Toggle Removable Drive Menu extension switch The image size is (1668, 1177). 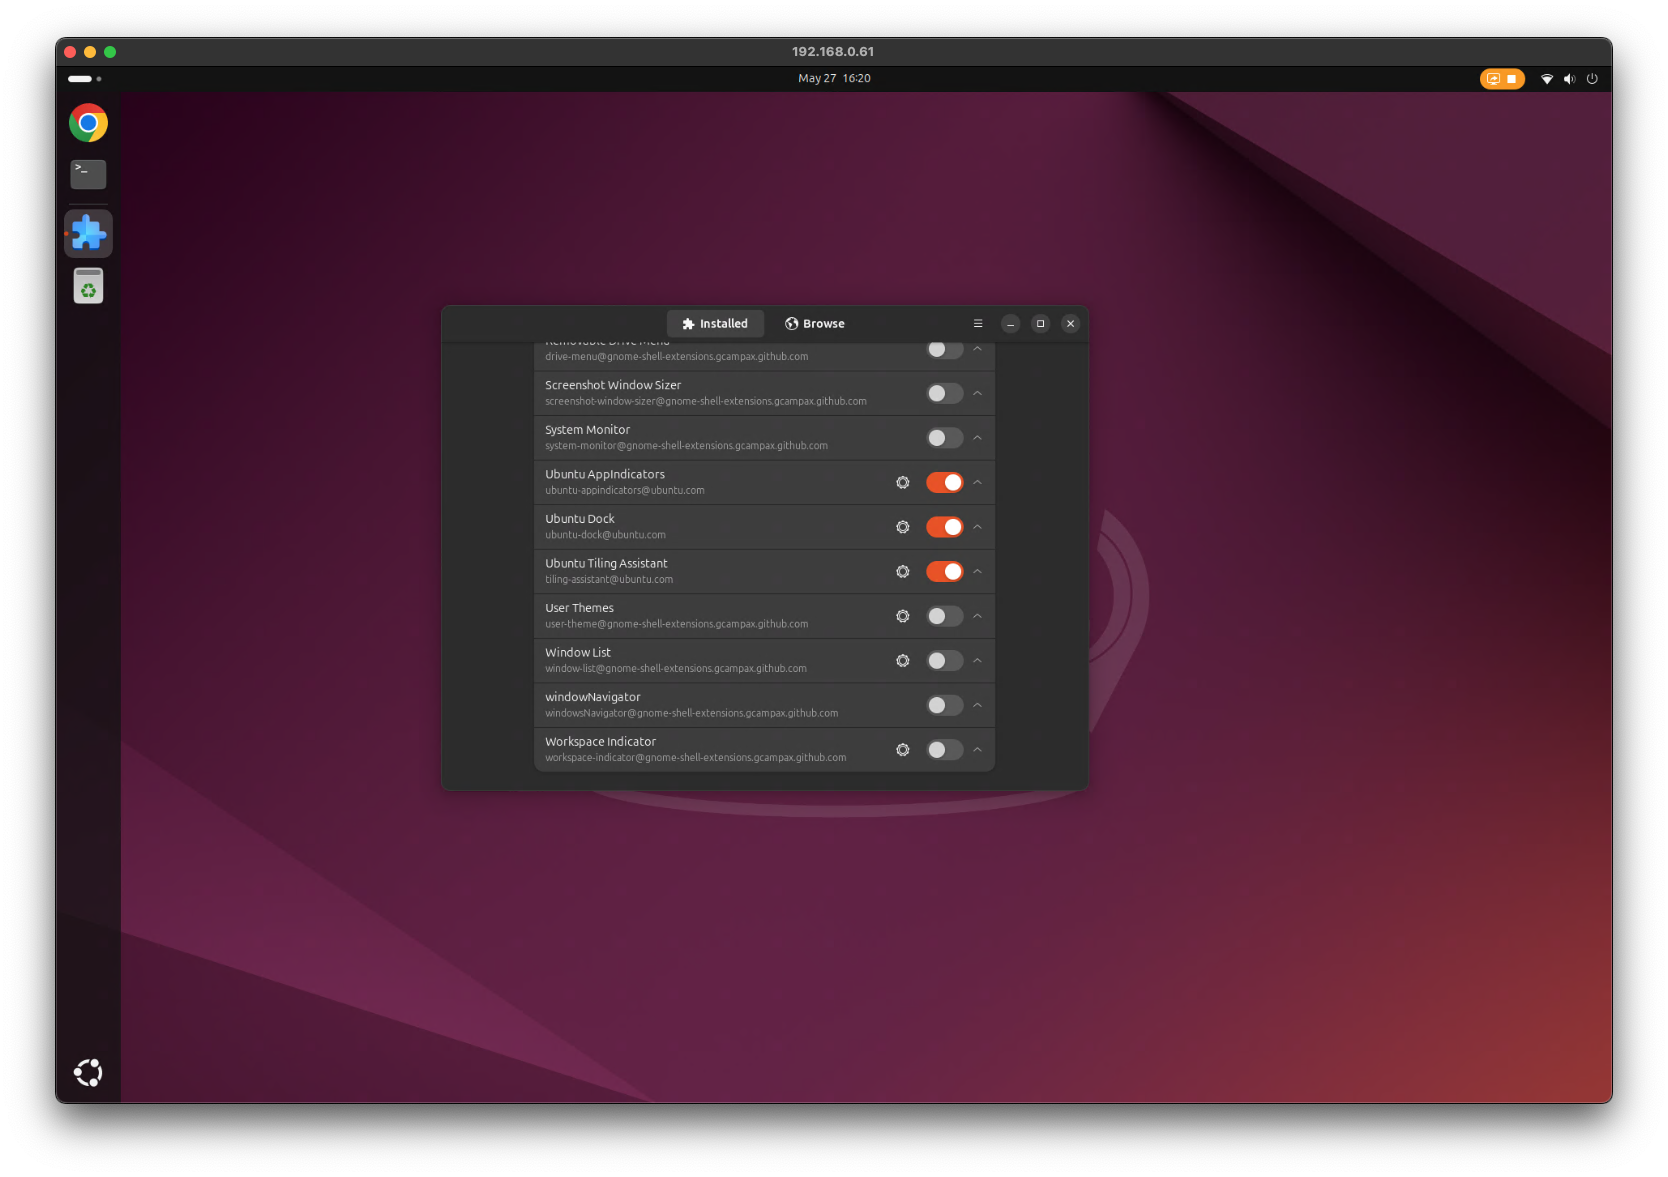click(944, 350)
